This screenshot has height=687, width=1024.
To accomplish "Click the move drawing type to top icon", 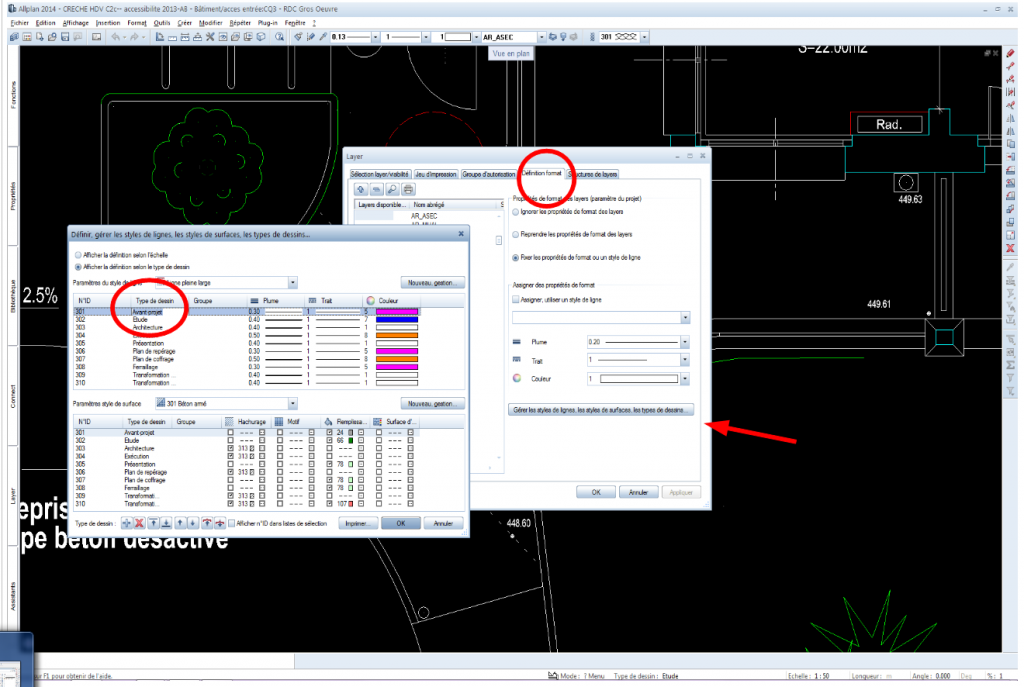I will click(x=153, y=523).
